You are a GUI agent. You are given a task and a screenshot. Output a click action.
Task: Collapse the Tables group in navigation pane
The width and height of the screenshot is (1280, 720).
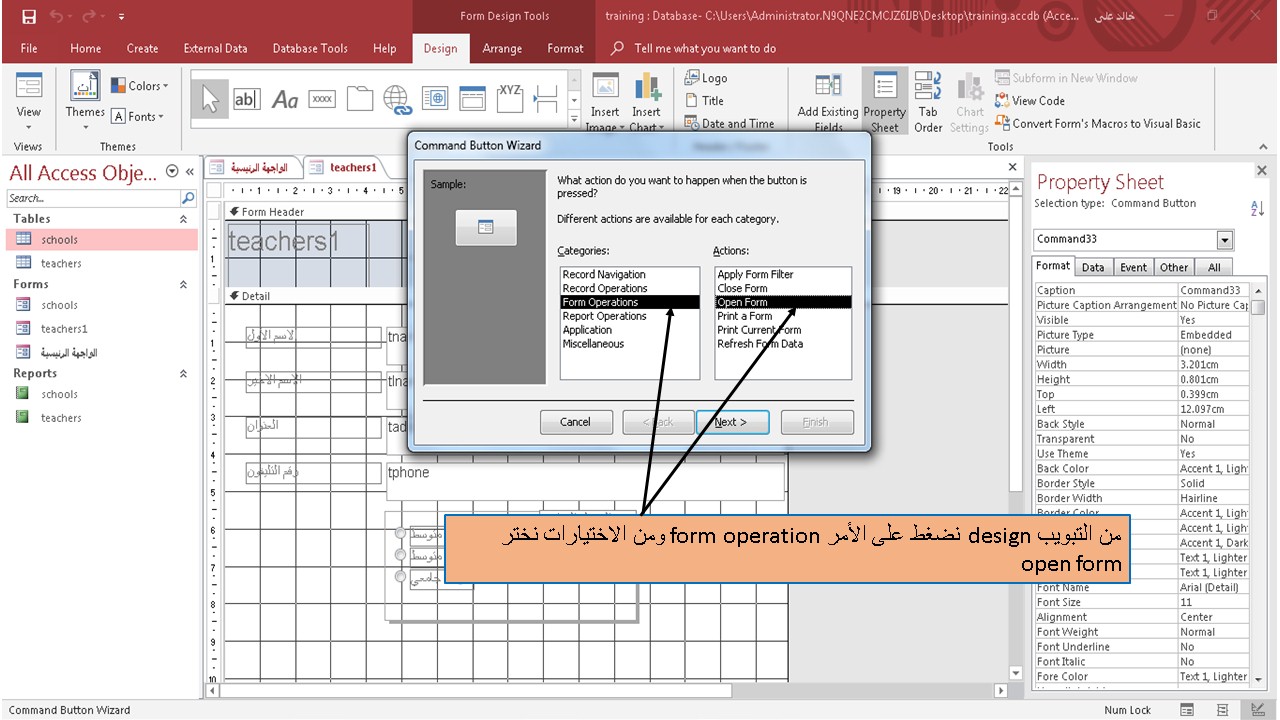click(x=183, y=219)
